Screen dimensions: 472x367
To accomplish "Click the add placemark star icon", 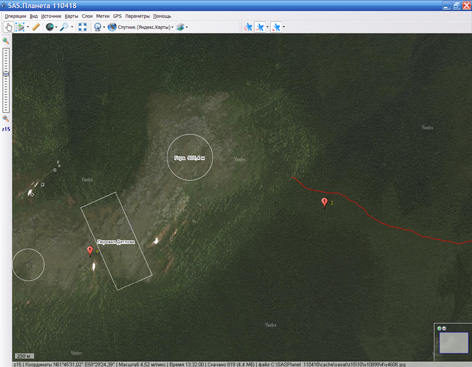I will point(260,27).
